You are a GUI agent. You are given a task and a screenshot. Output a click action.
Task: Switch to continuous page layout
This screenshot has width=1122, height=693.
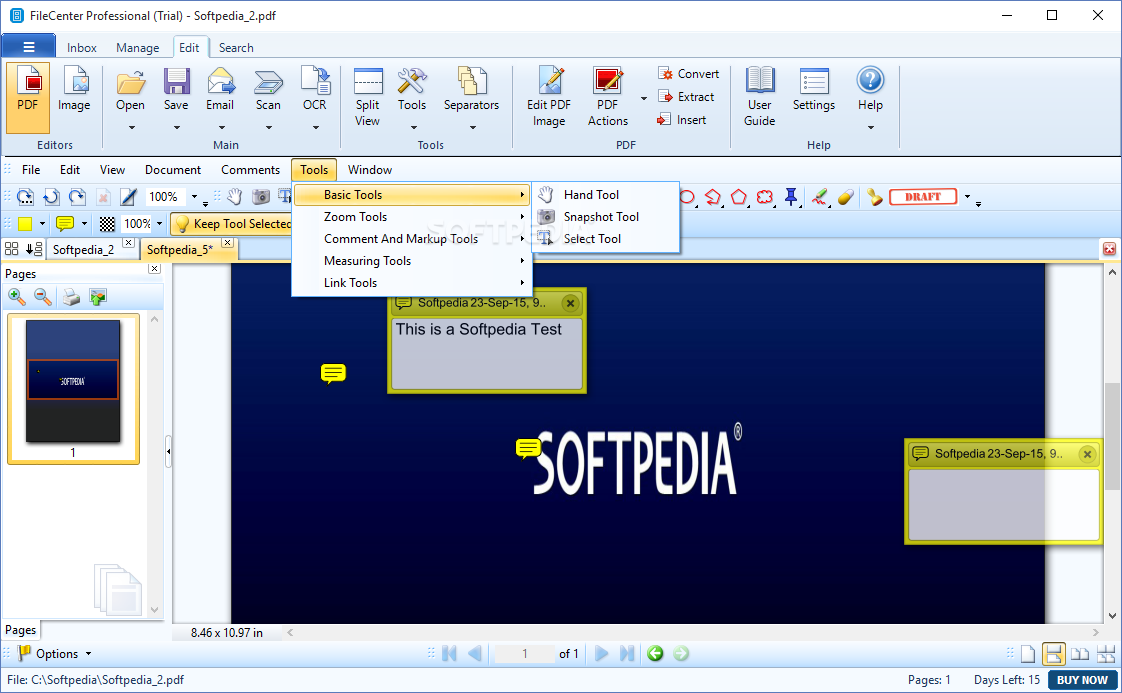coord(1053,654)
